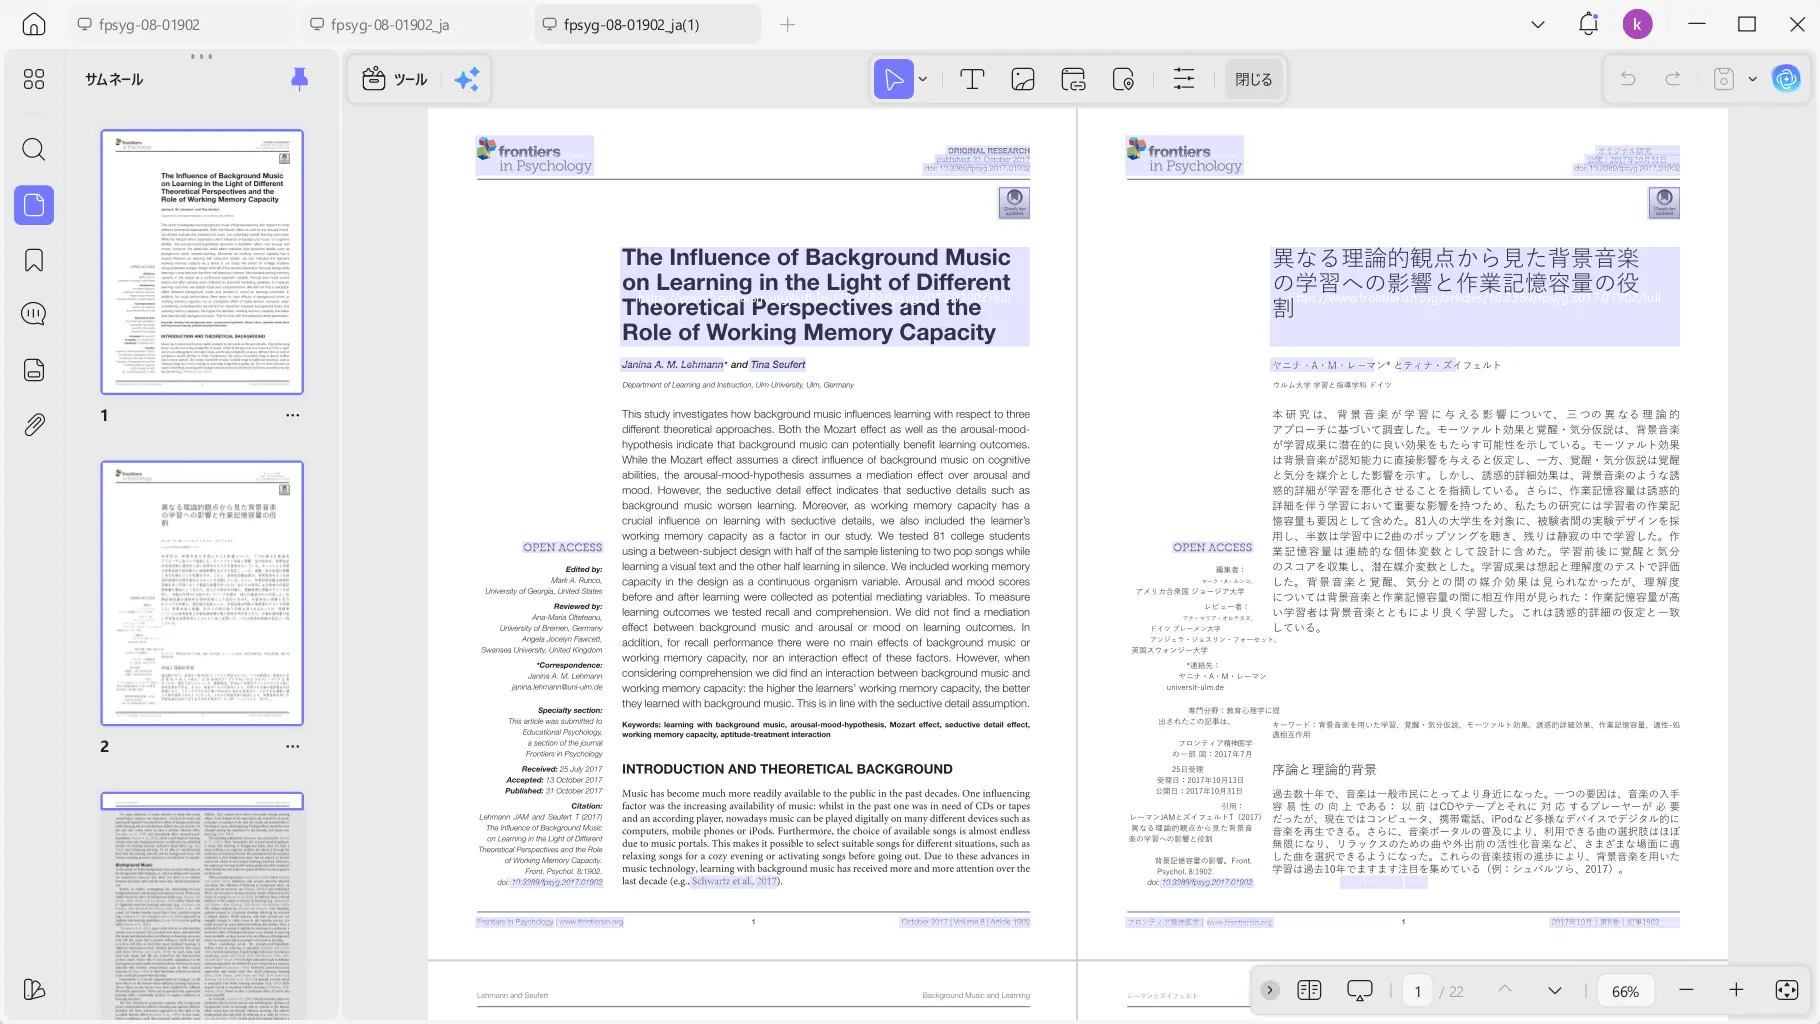1820x1024 pixels.
Task: Select page 1 thumbnail
Action: coord(202,262)
